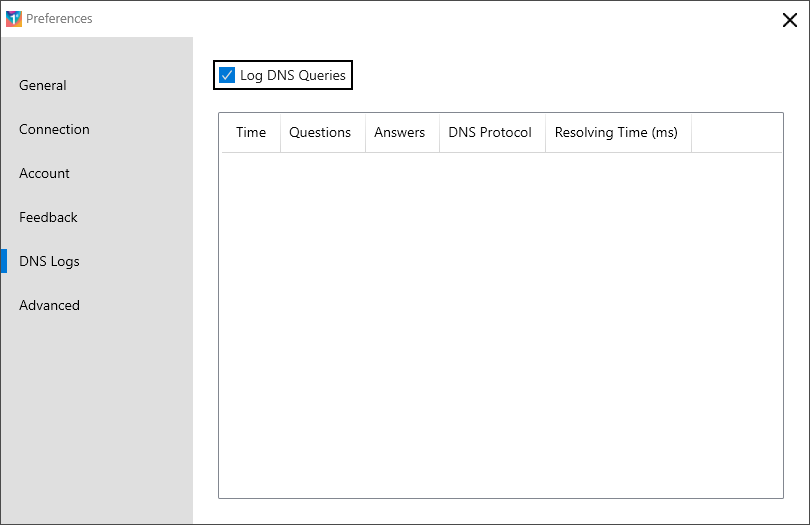Switch to the Connection section
Image resolution: width=810 pixels, height=525 pixels.
[x=54, y=129]
